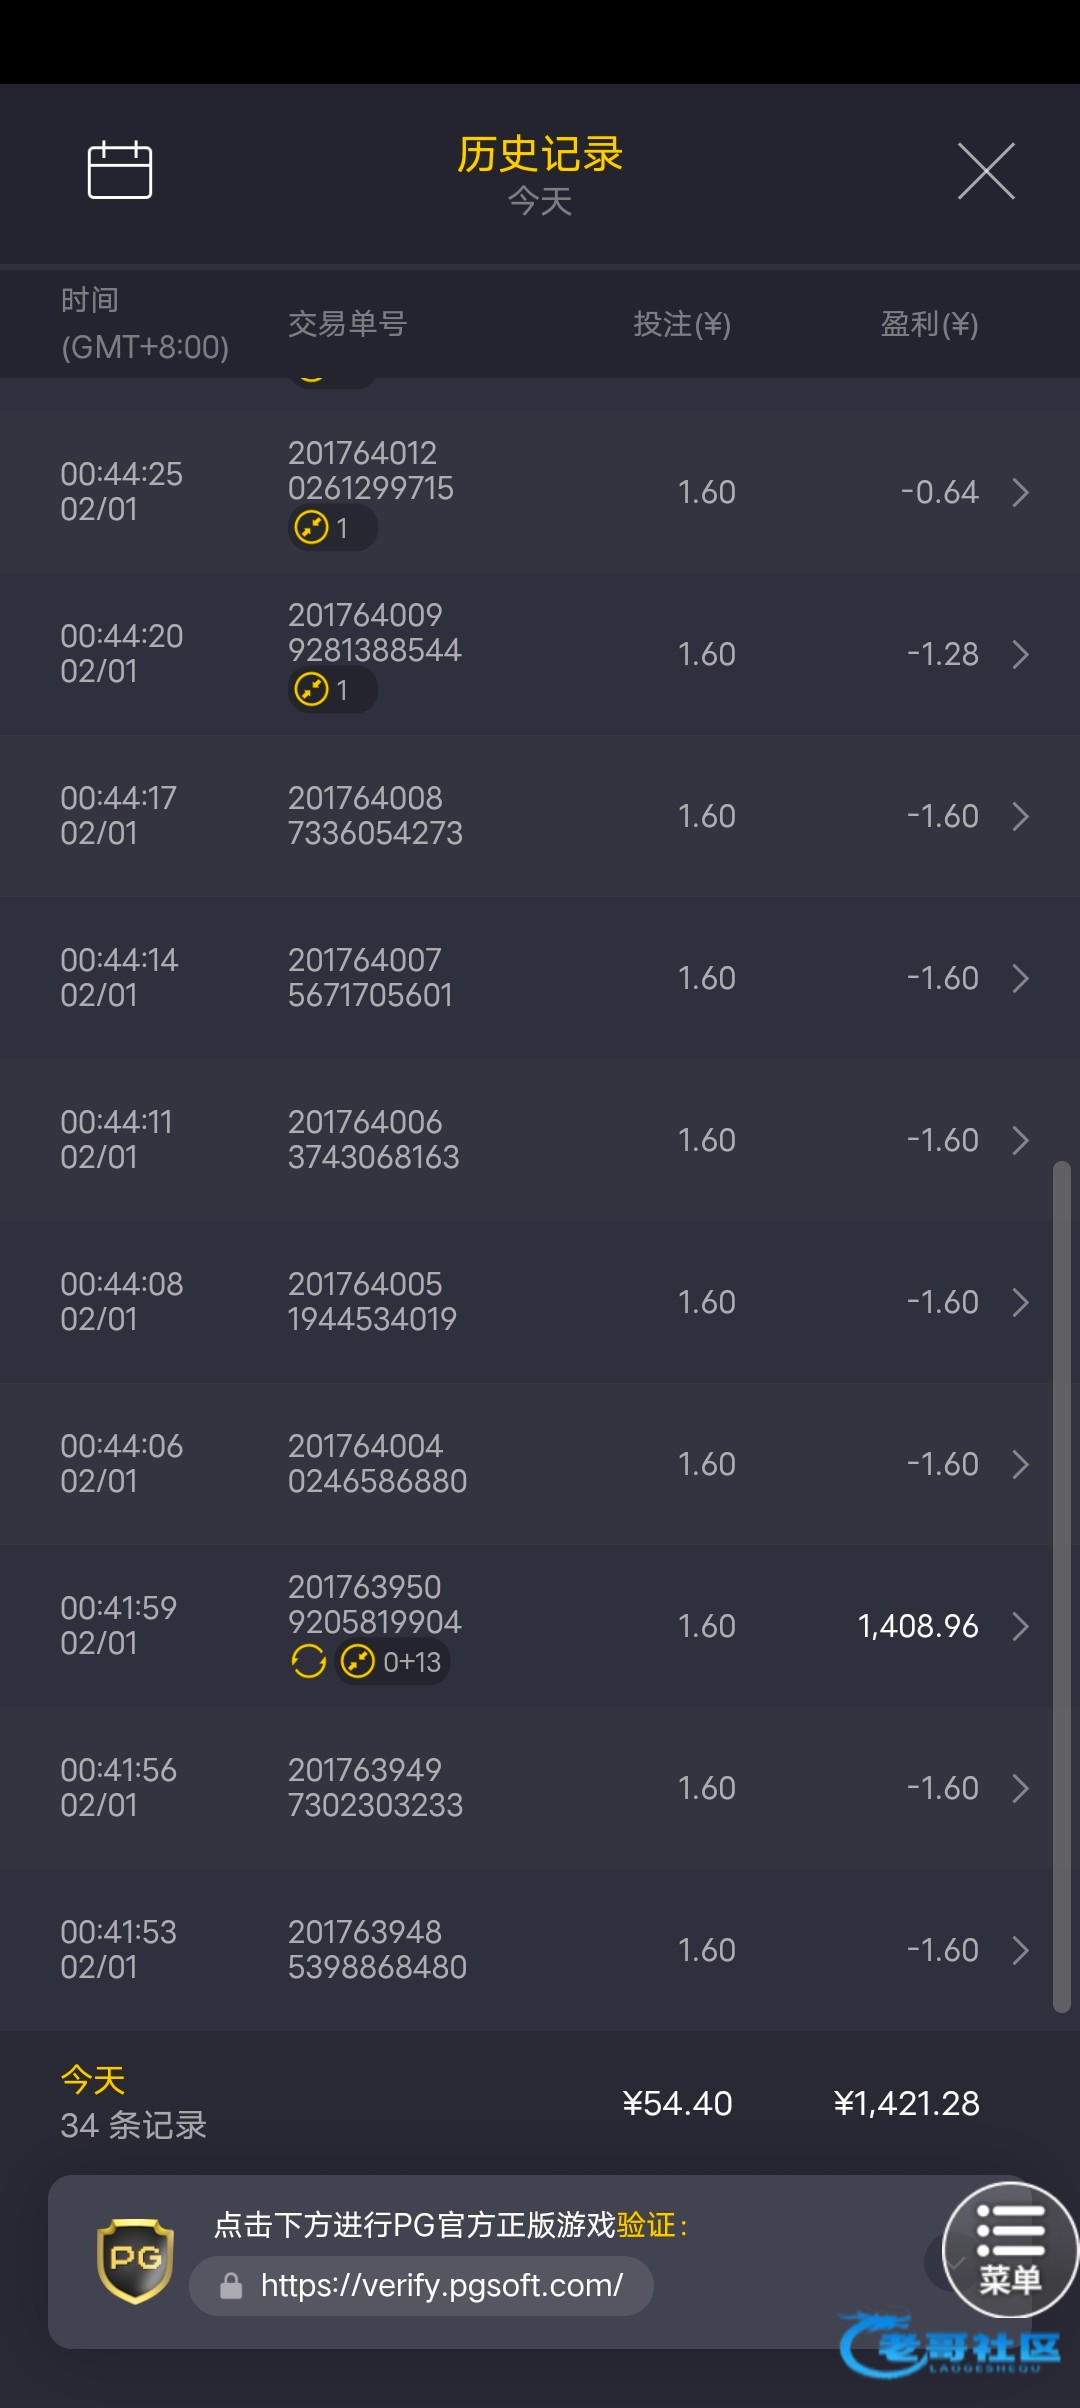
Task: Open the calendar date picker icon
Action: (x=120, y=170)
